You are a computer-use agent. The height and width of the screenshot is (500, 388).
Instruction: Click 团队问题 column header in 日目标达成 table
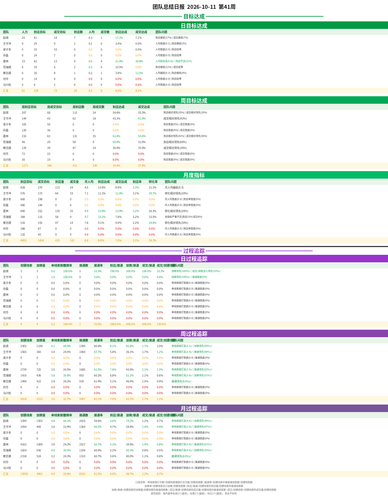click(x=161, y=32)
